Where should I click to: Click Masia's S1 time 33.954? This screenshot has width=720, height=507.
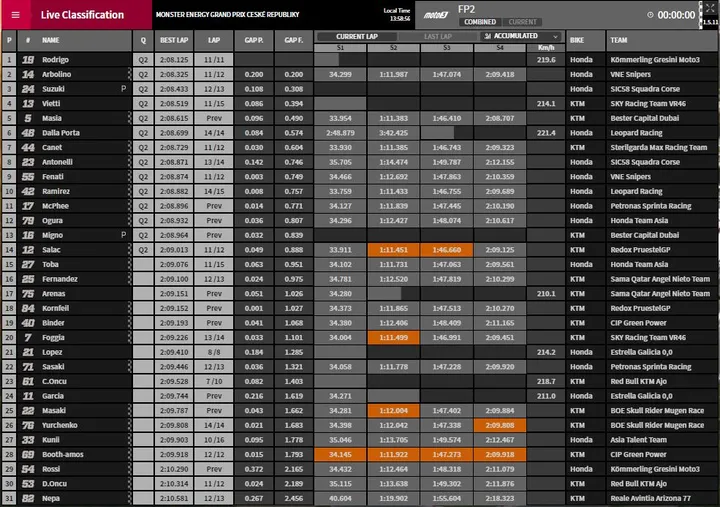click(340, 118)
